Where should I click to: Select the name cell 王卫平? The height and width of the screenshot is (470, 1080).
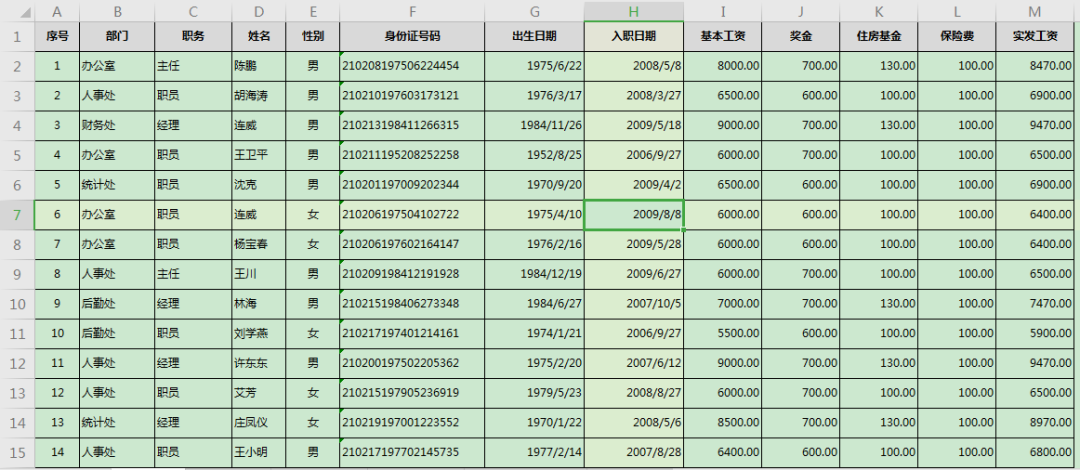[x=259, y=155]
